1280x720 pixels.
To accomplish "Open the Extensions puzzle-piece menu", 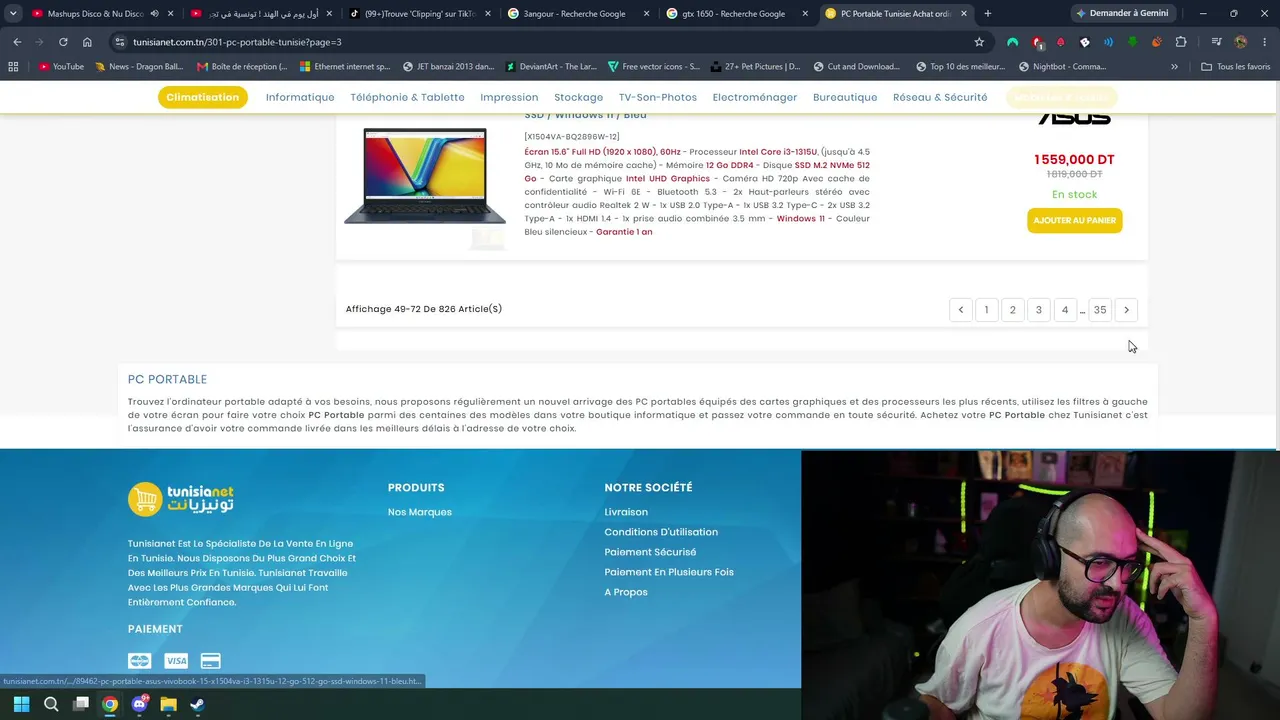I will tap(1181, 42).
